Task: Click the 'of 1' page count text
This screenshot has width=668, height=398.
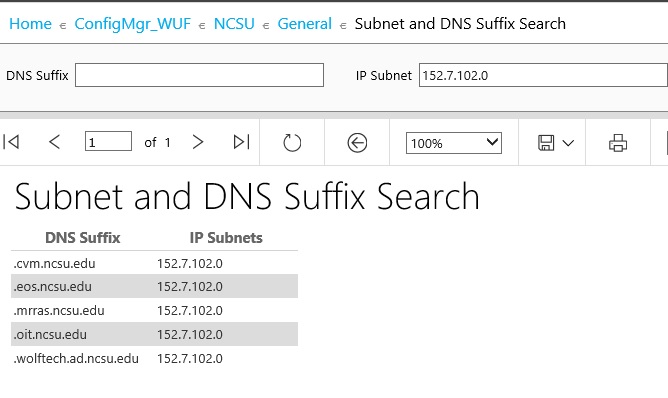Action: (x=157, y=142)
